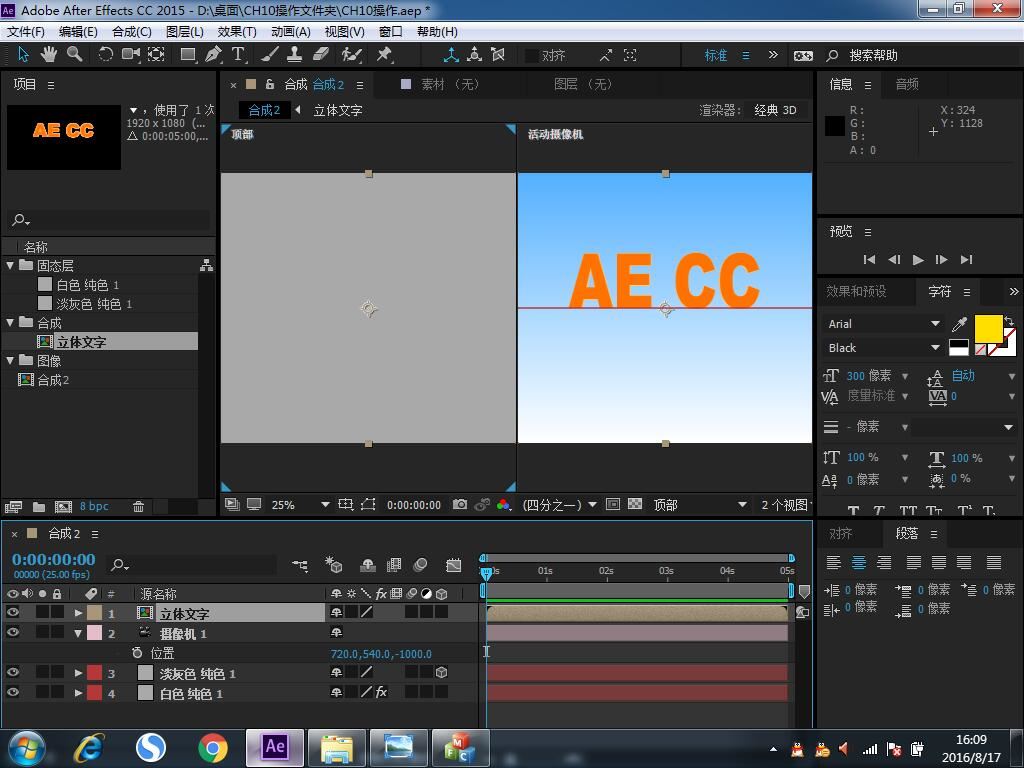Image resolution: width=1024 pixels, height=768 pixels.
Task: Open the 动画(A) menu
Action: click(x=291, y=31)
